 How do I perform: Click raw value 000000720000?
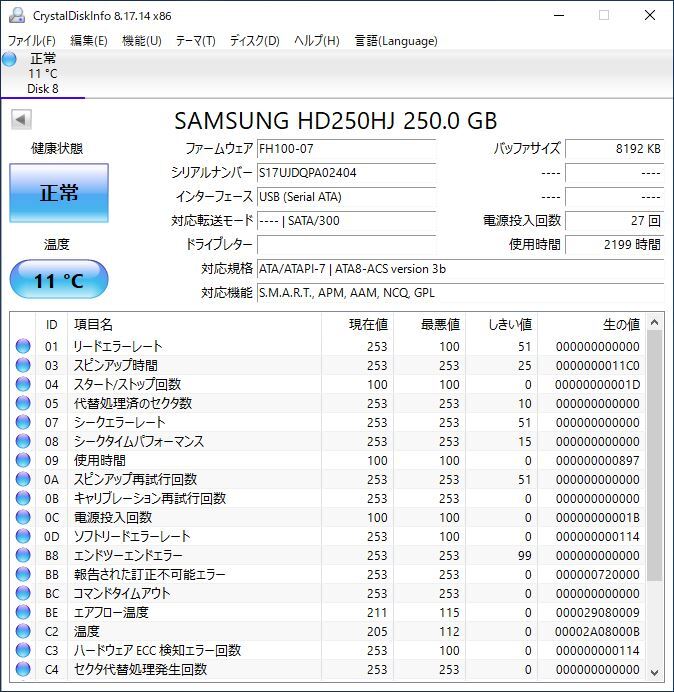[598, 574]
